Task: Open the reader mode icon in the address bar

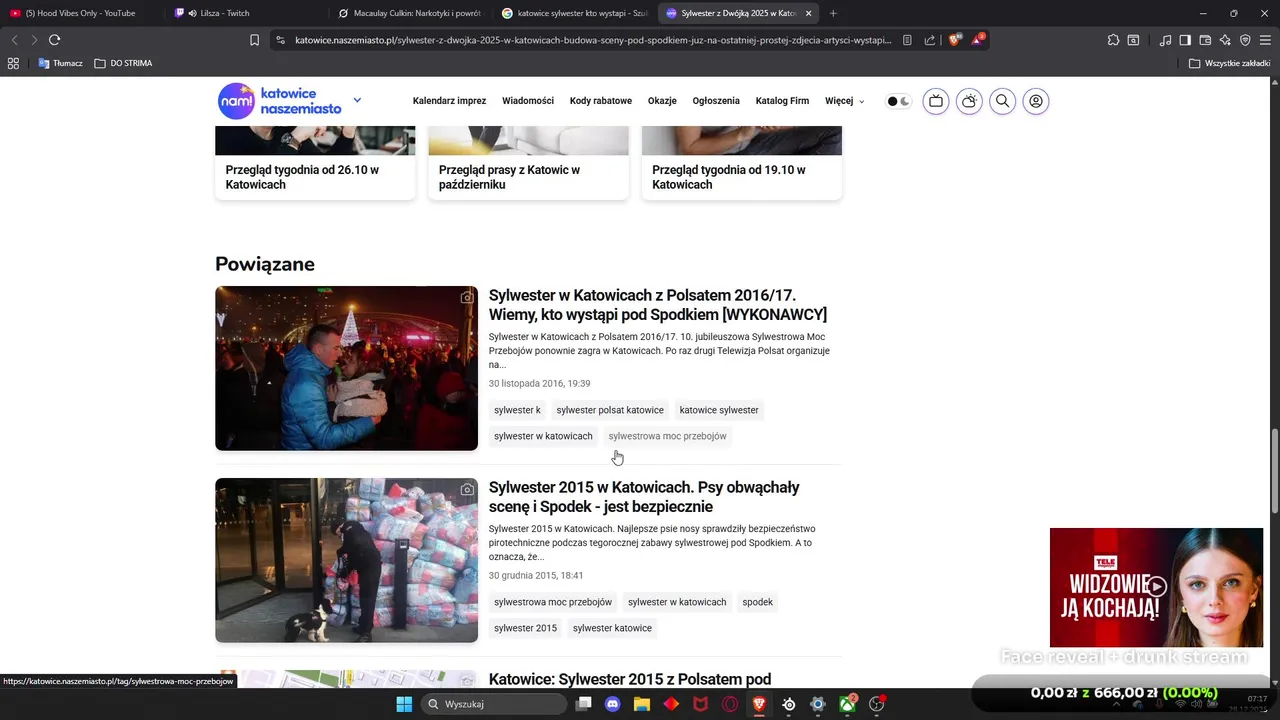Action: [907, 40]
